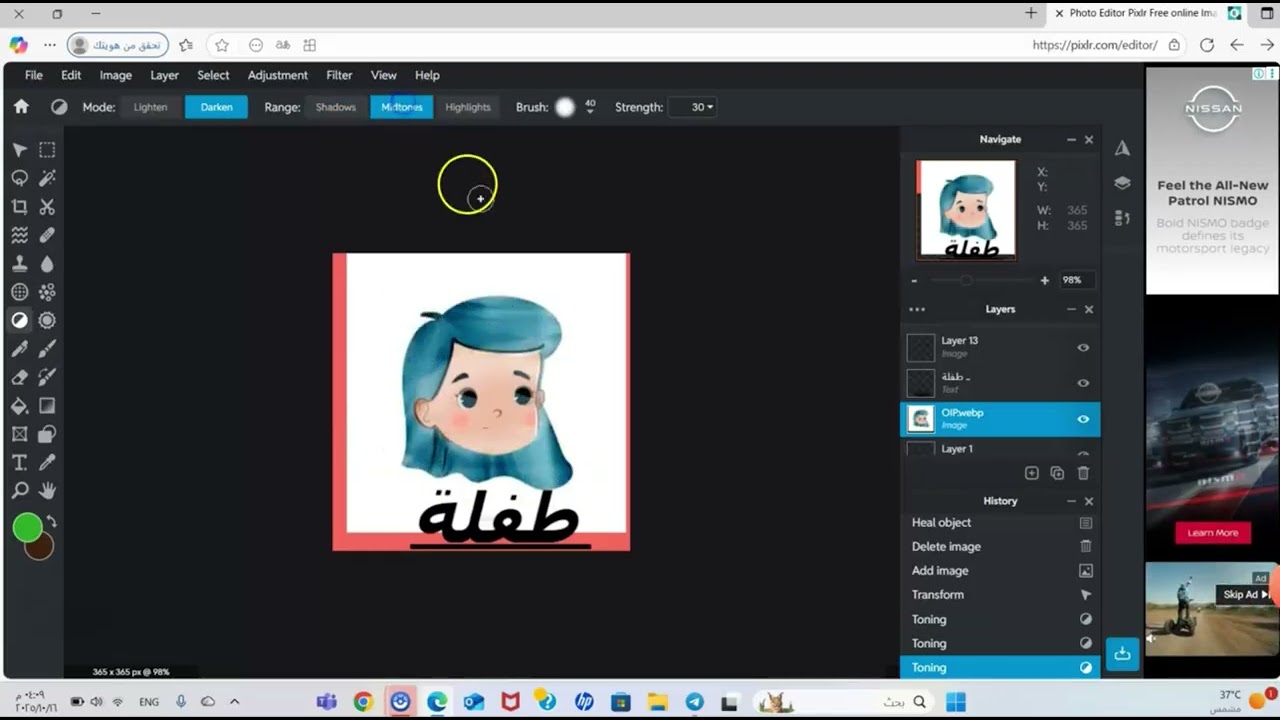Hide Layer 13 with eye icon
This screenshot has height=720, width=1280.
pyautogui.click(x=1083, y=348)
